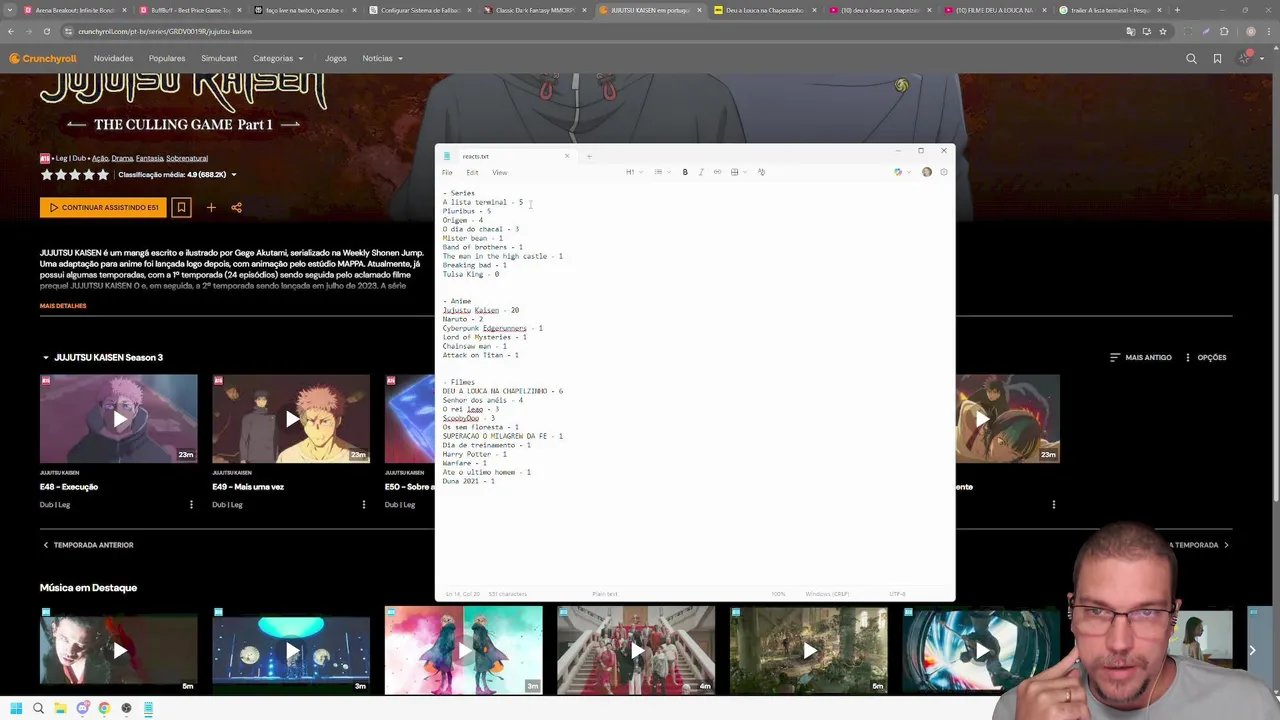Add series to a Crunchylist with plus icon
The height and width of the screenshot is (720, 1280).
click(211, 207)
